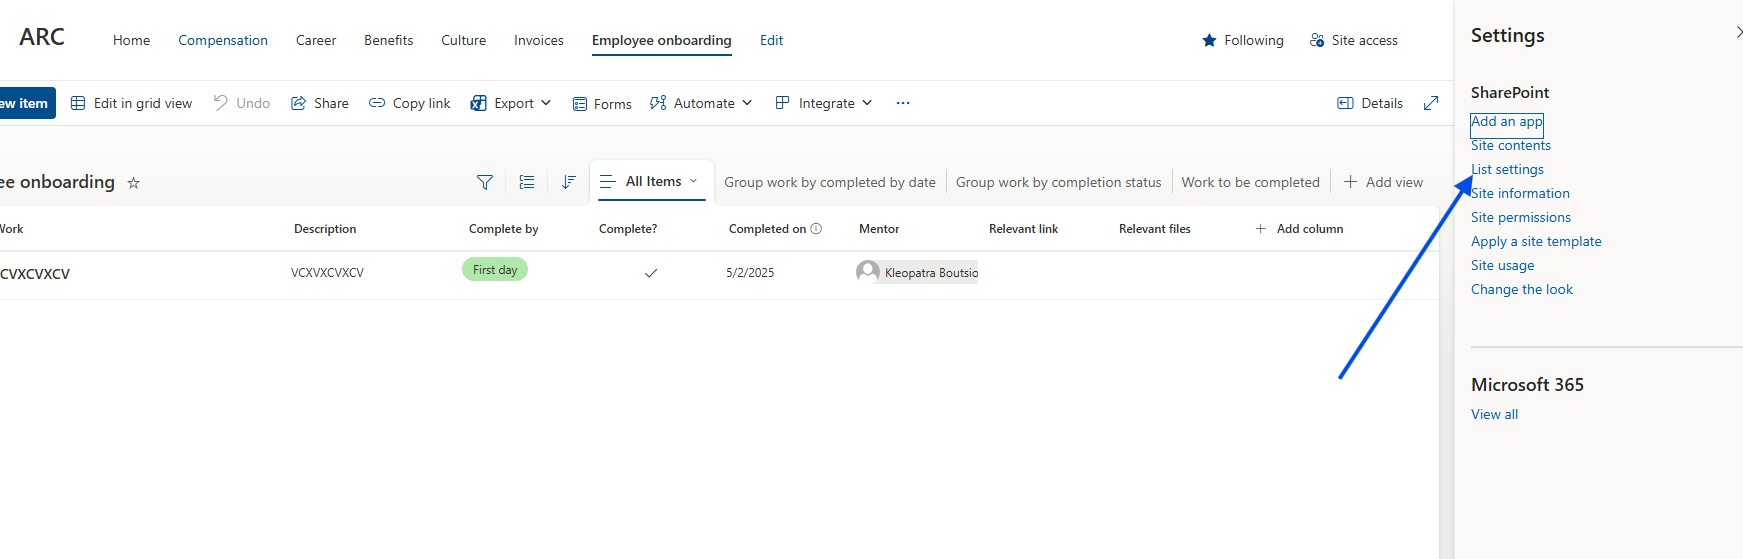The height and width of the screenshot is (559, 1743).
Task: Open List settings link in Settings panel
Action: click(1508, 170)
